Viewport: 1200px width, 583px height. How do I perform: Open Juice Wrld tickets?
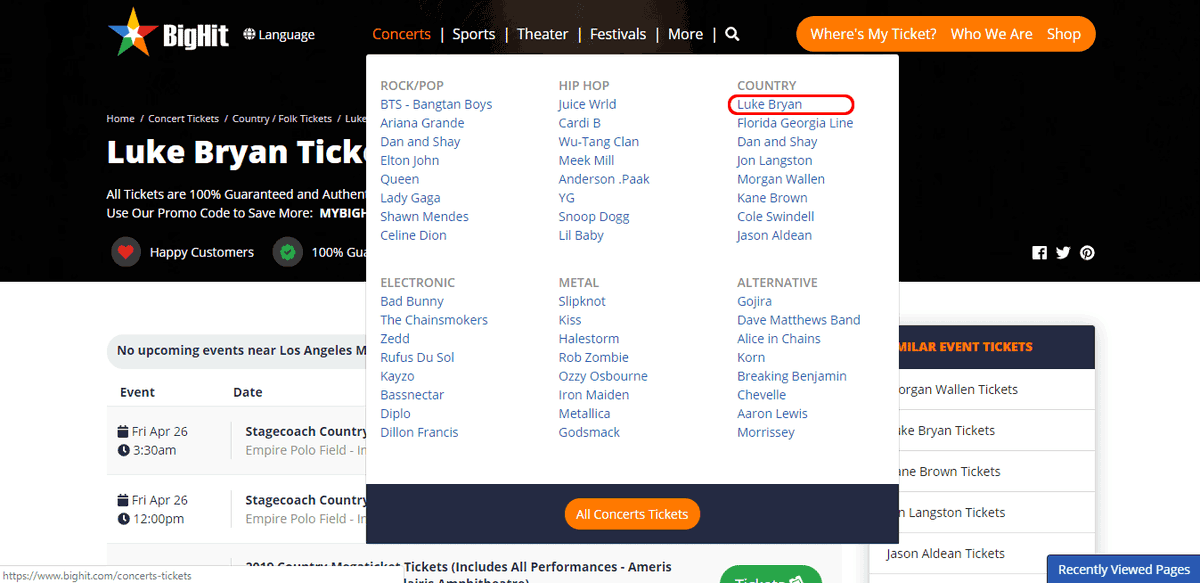tap(587, 104)
